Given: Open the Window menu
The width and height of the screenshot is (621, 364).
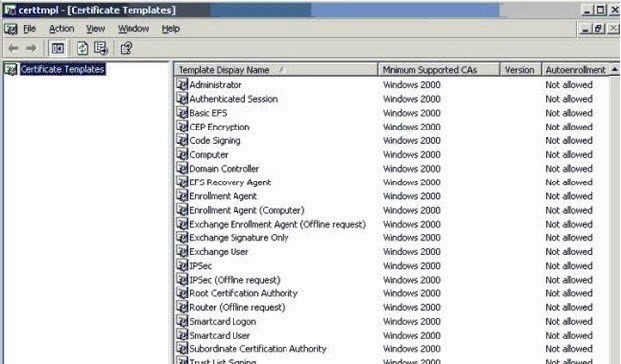Looking at the screenshot, I should pyautogui.click(x=133, y=29).
